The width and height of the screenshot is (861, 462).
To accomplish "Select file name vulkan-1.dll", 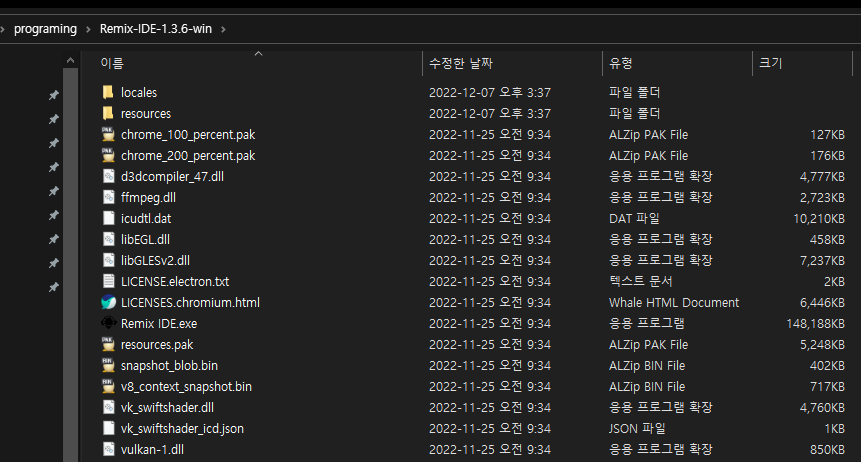I will tap(153, 449).
